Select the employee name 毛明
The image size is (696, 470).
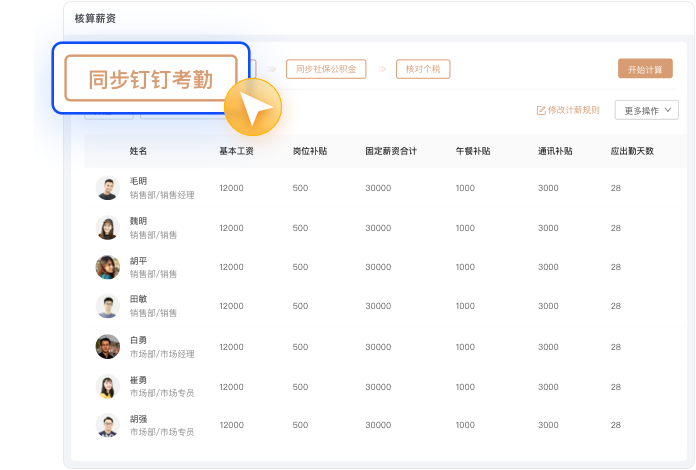[138, 181]
